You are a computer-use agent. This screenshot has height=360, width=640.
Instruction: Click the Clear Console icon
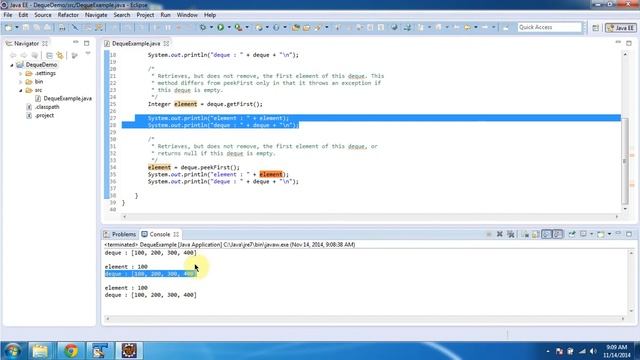pos(525,234)
